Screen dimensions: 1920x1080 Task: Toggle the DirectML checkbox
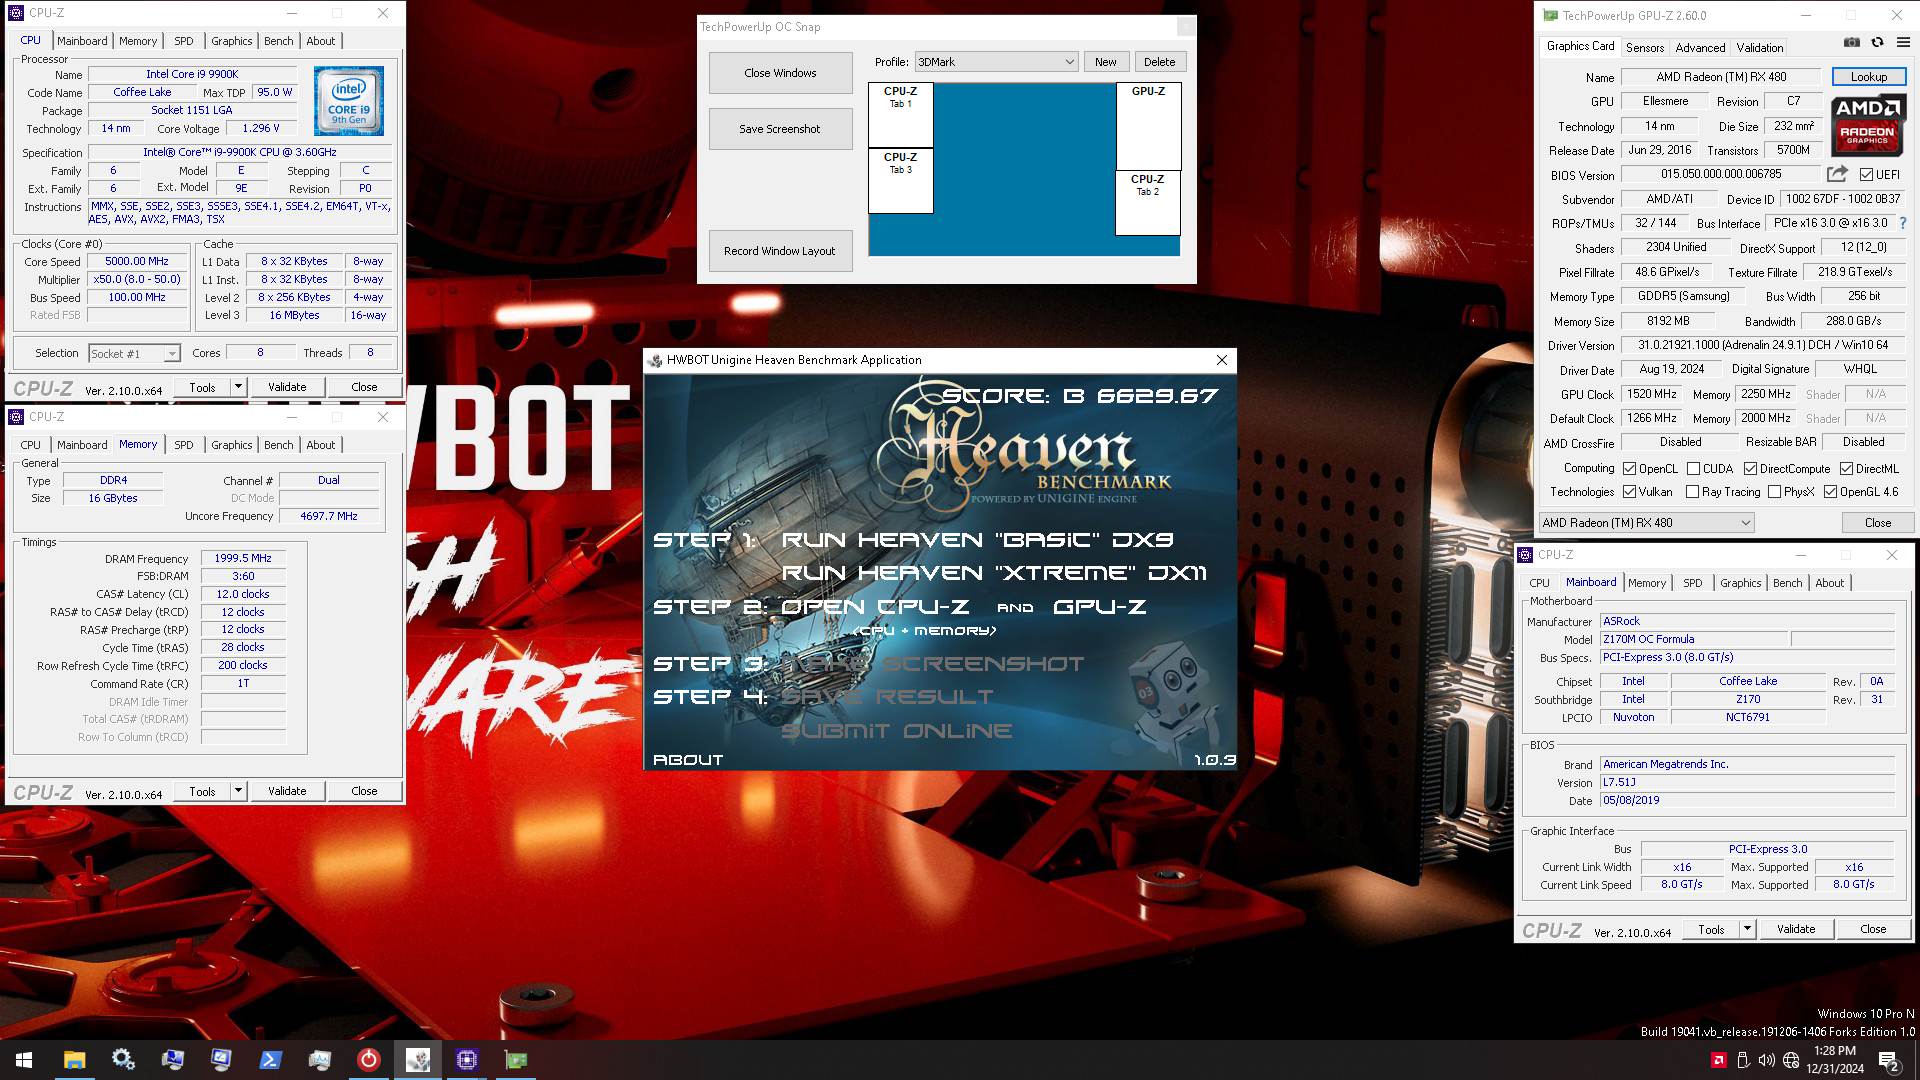[1846, 468]
